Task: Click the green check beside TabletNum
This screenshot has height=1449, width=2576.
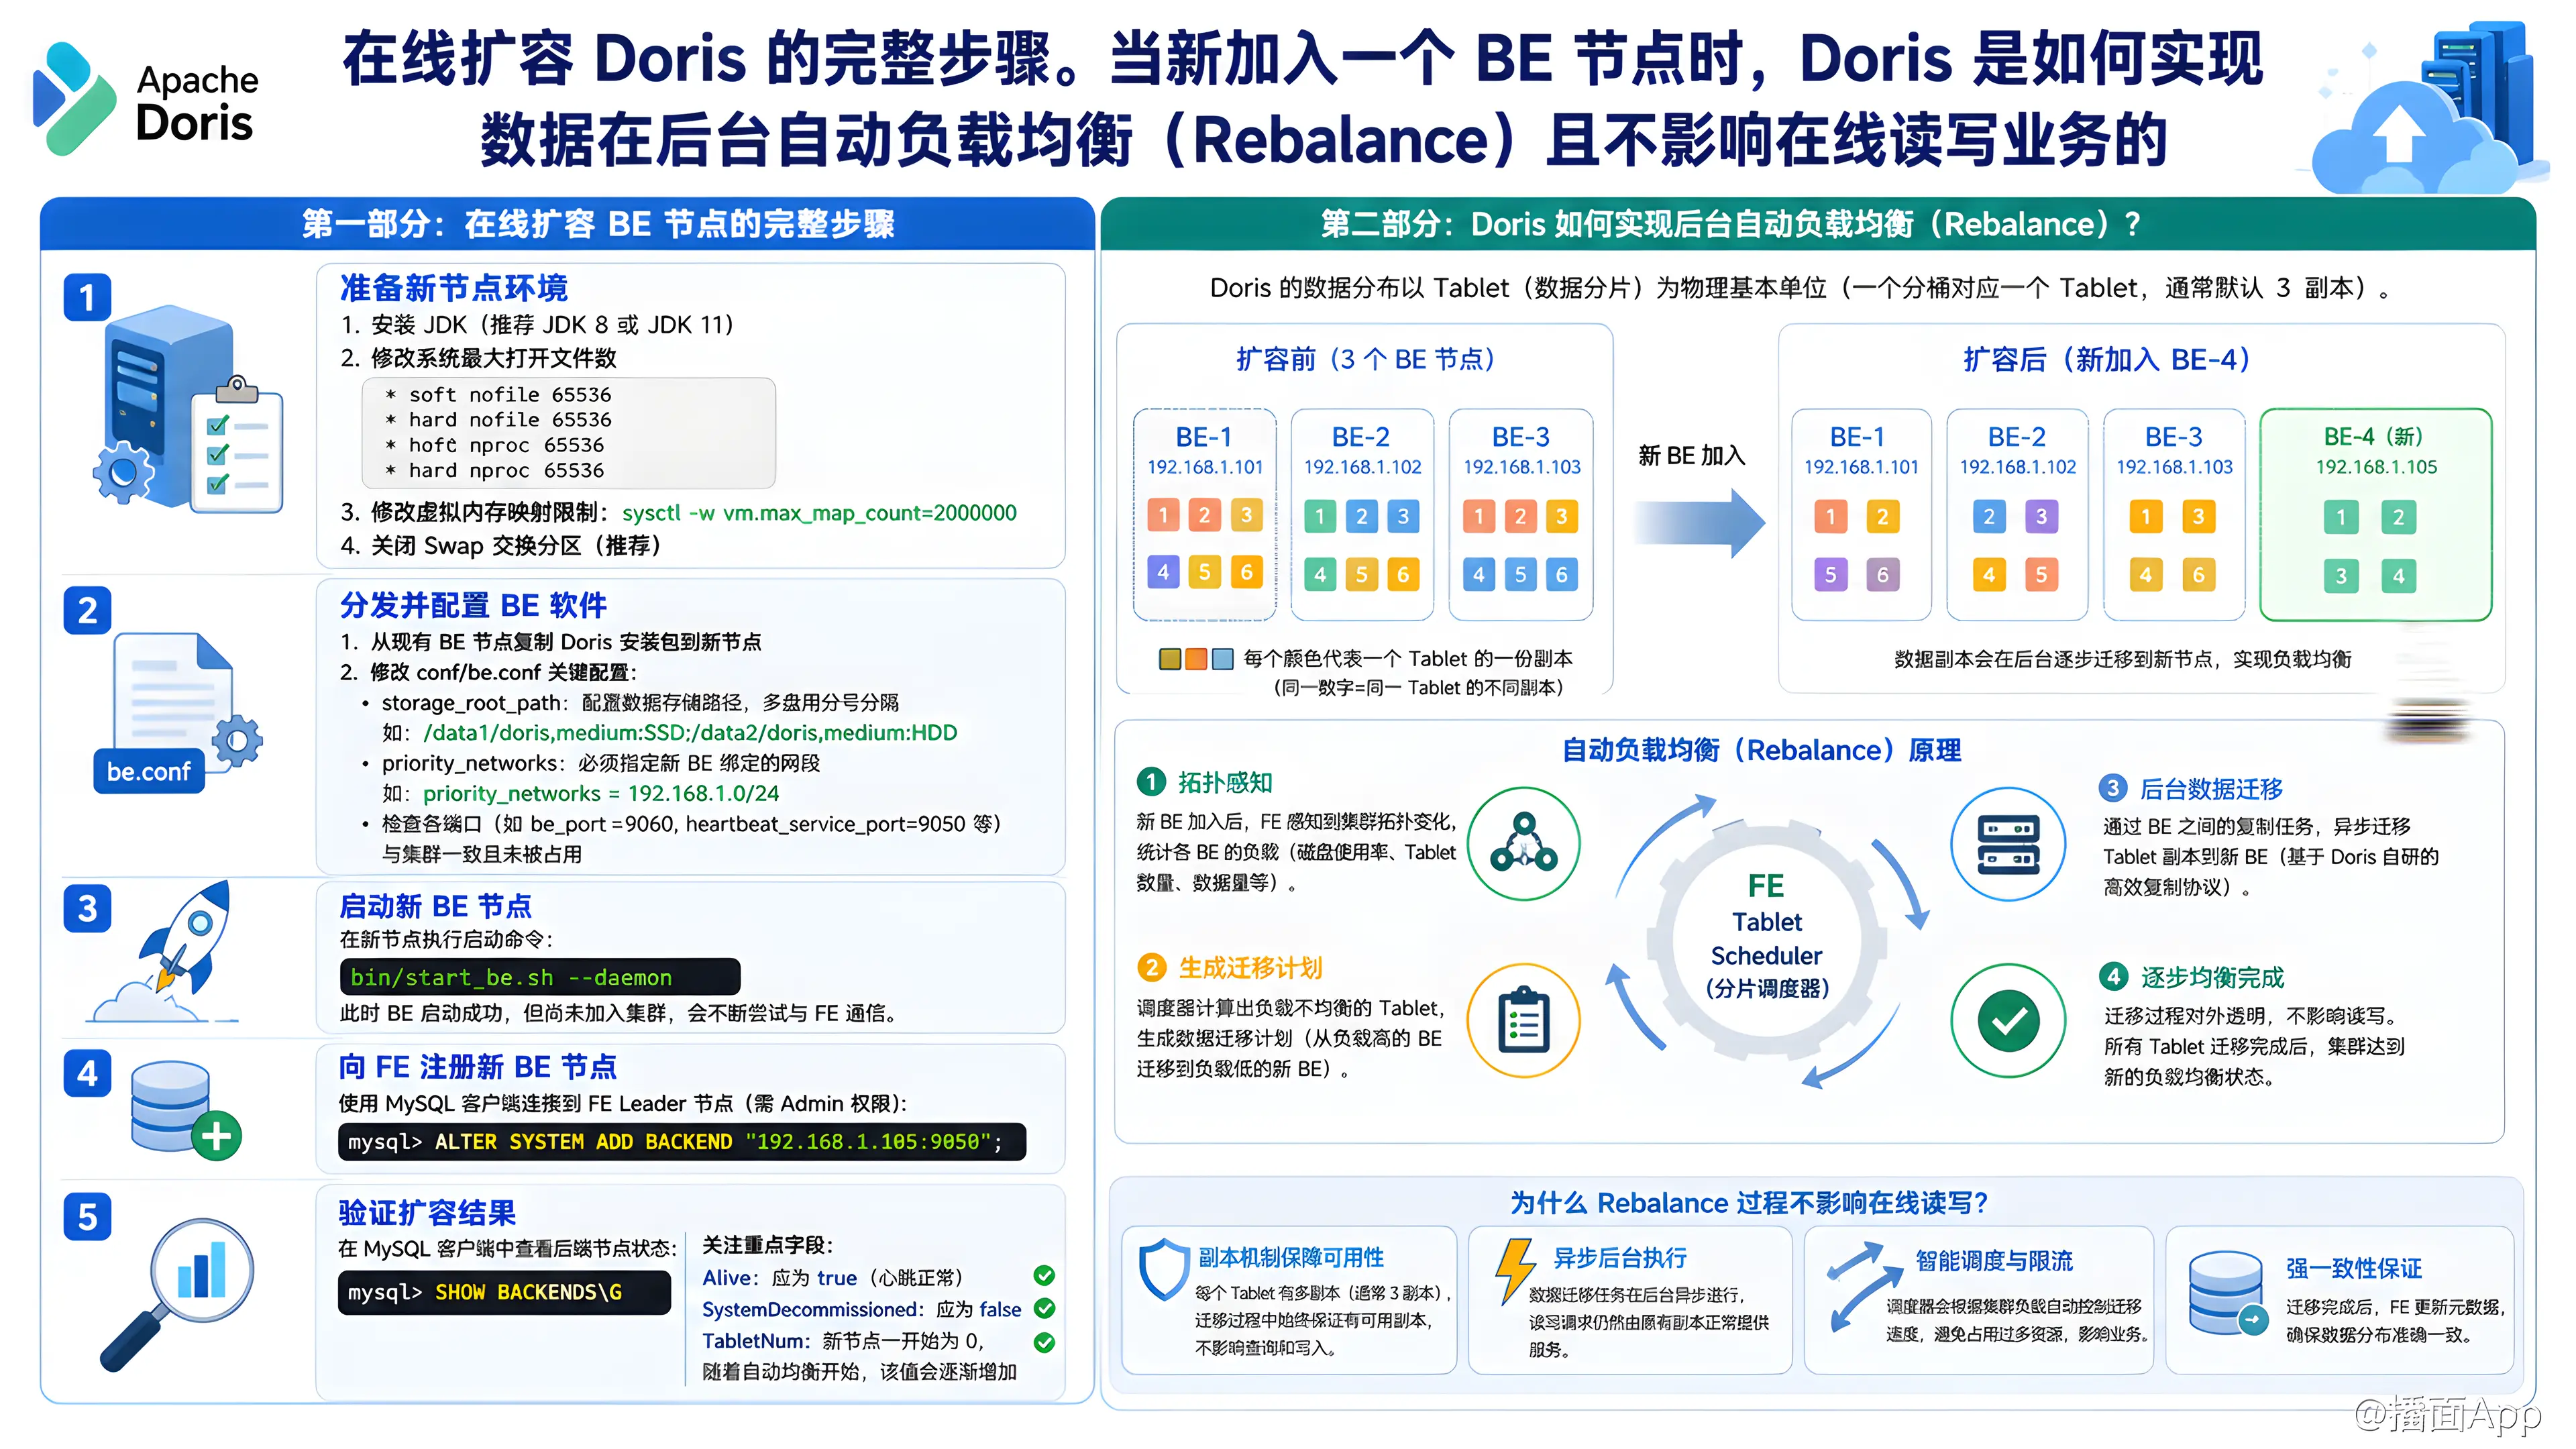Action: coord(1044,1342)
